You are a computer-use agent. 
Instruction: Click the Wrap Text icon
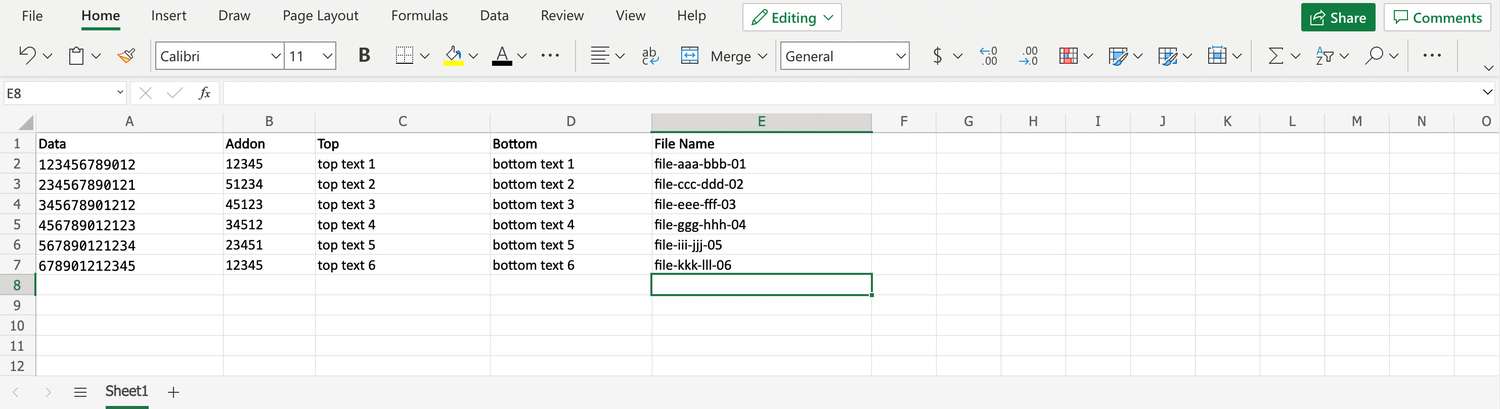click(650, 56)
